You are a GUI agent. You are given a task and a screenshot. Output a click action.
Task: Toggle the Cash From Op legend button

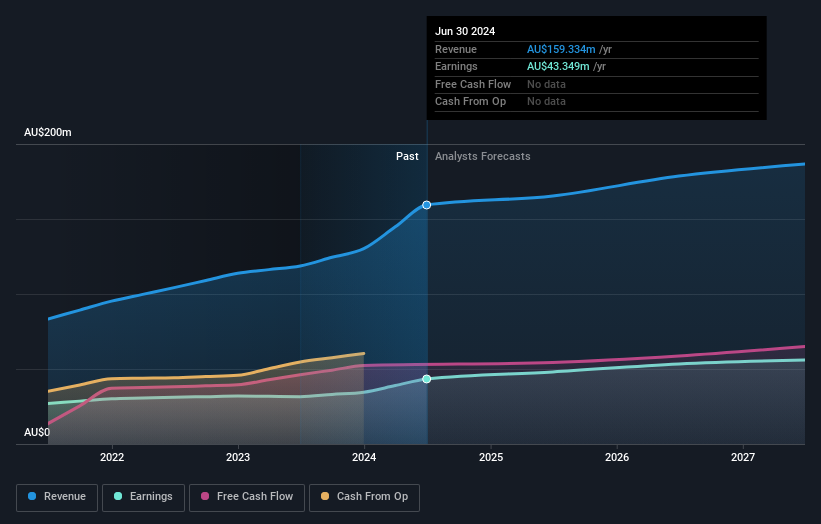tap(364, 497)
